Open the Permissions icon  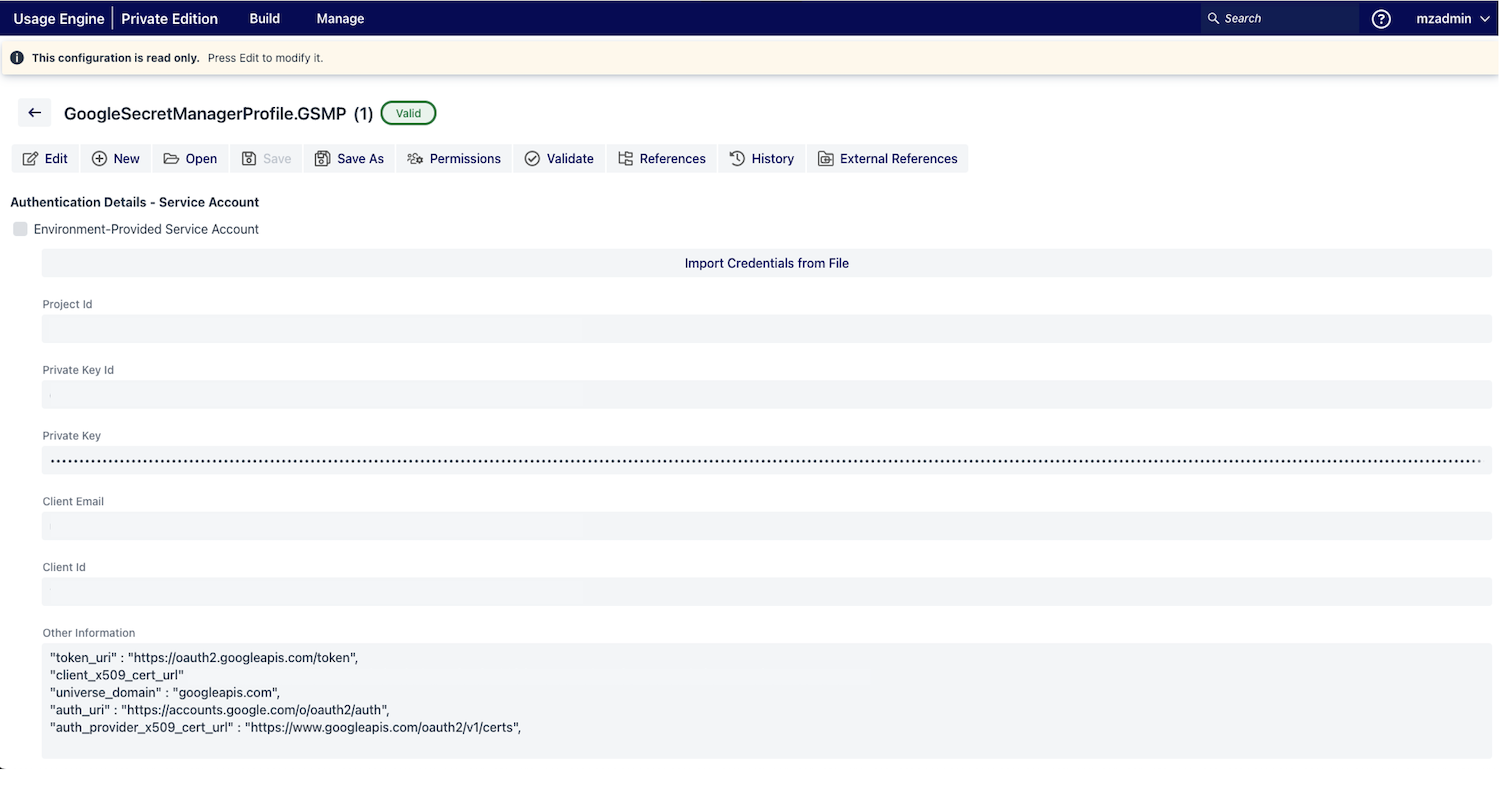click(416, 158)
